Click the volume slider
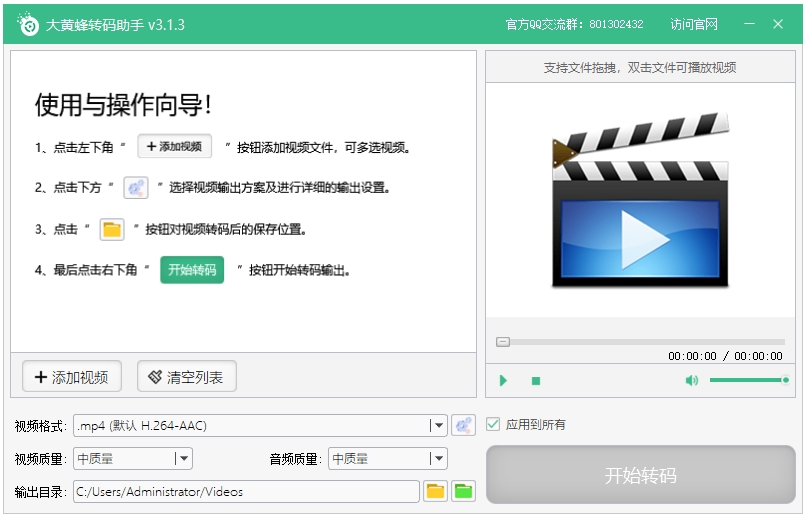This screenshot has width=806, height=518. point(748,380)
